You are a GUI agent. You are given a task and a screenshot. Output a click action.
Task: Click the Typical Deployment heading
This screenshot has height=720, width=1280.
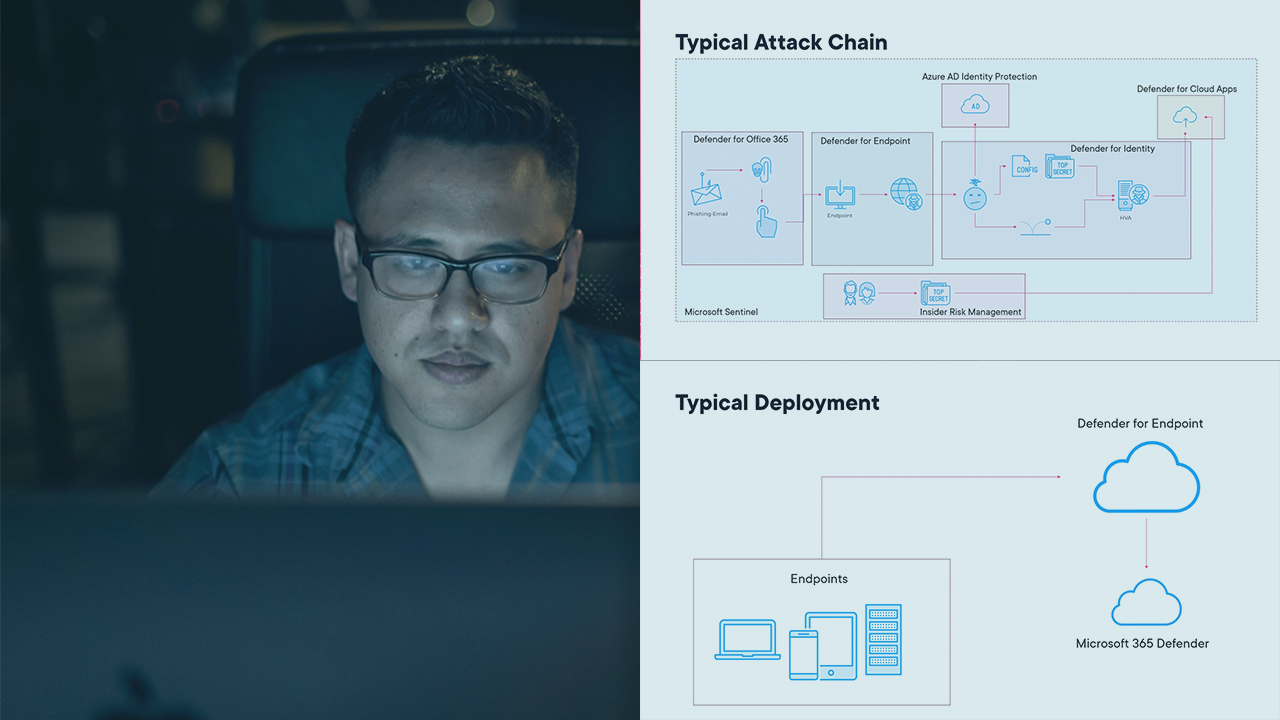tap(777, 403)
